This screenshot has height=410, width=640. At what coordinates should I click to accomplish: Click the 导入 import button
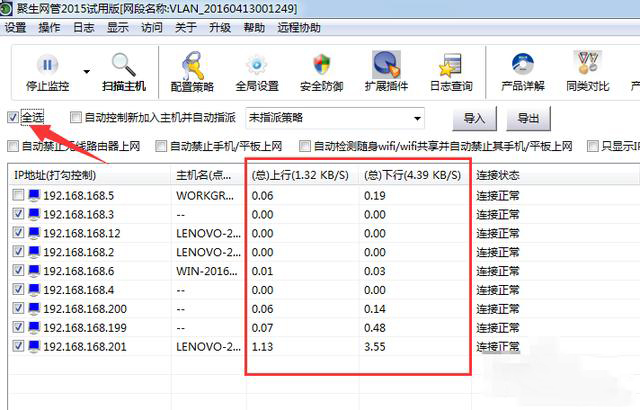click(474, 119)
